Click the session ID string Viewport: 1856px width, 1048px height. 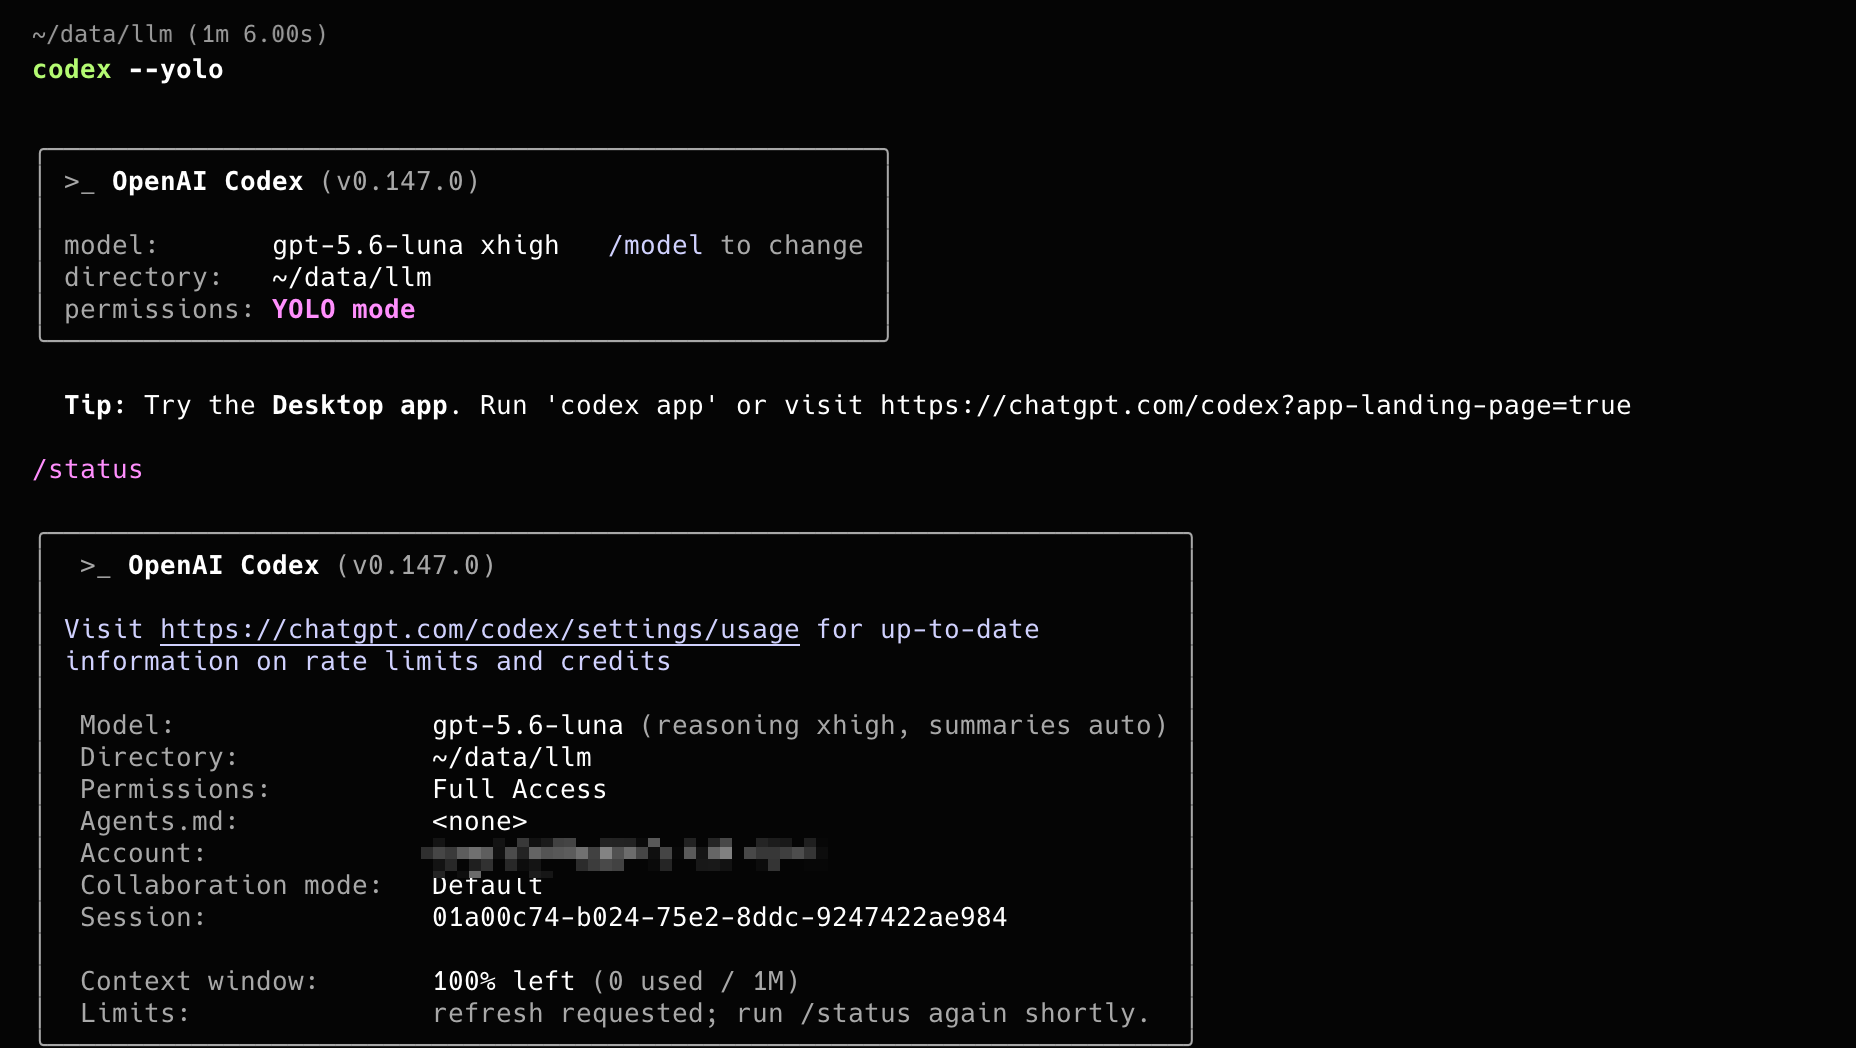720,917
